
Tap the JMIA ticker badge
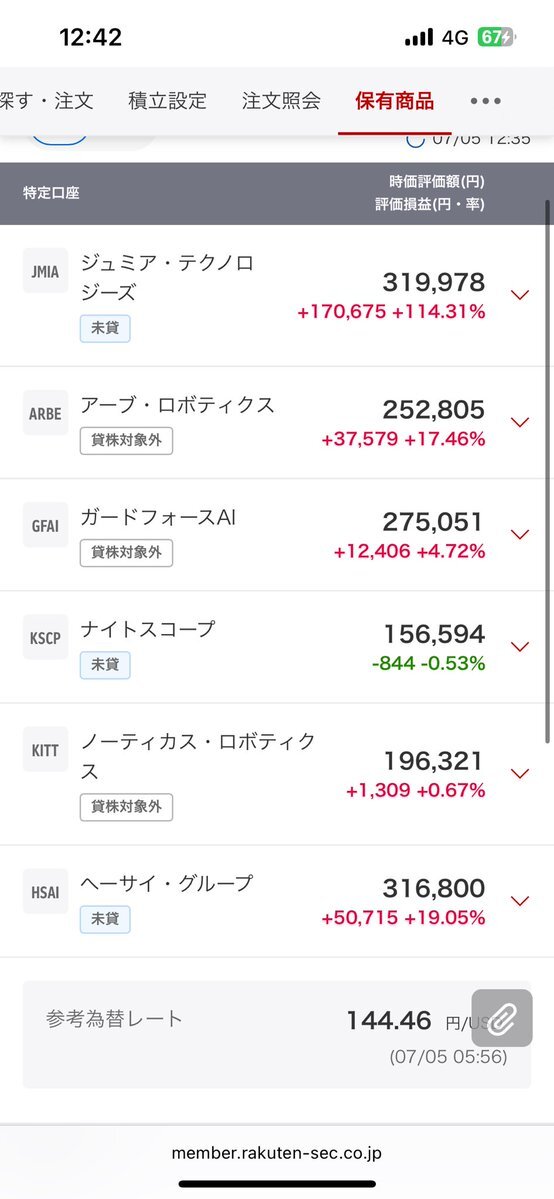[45, 271]
